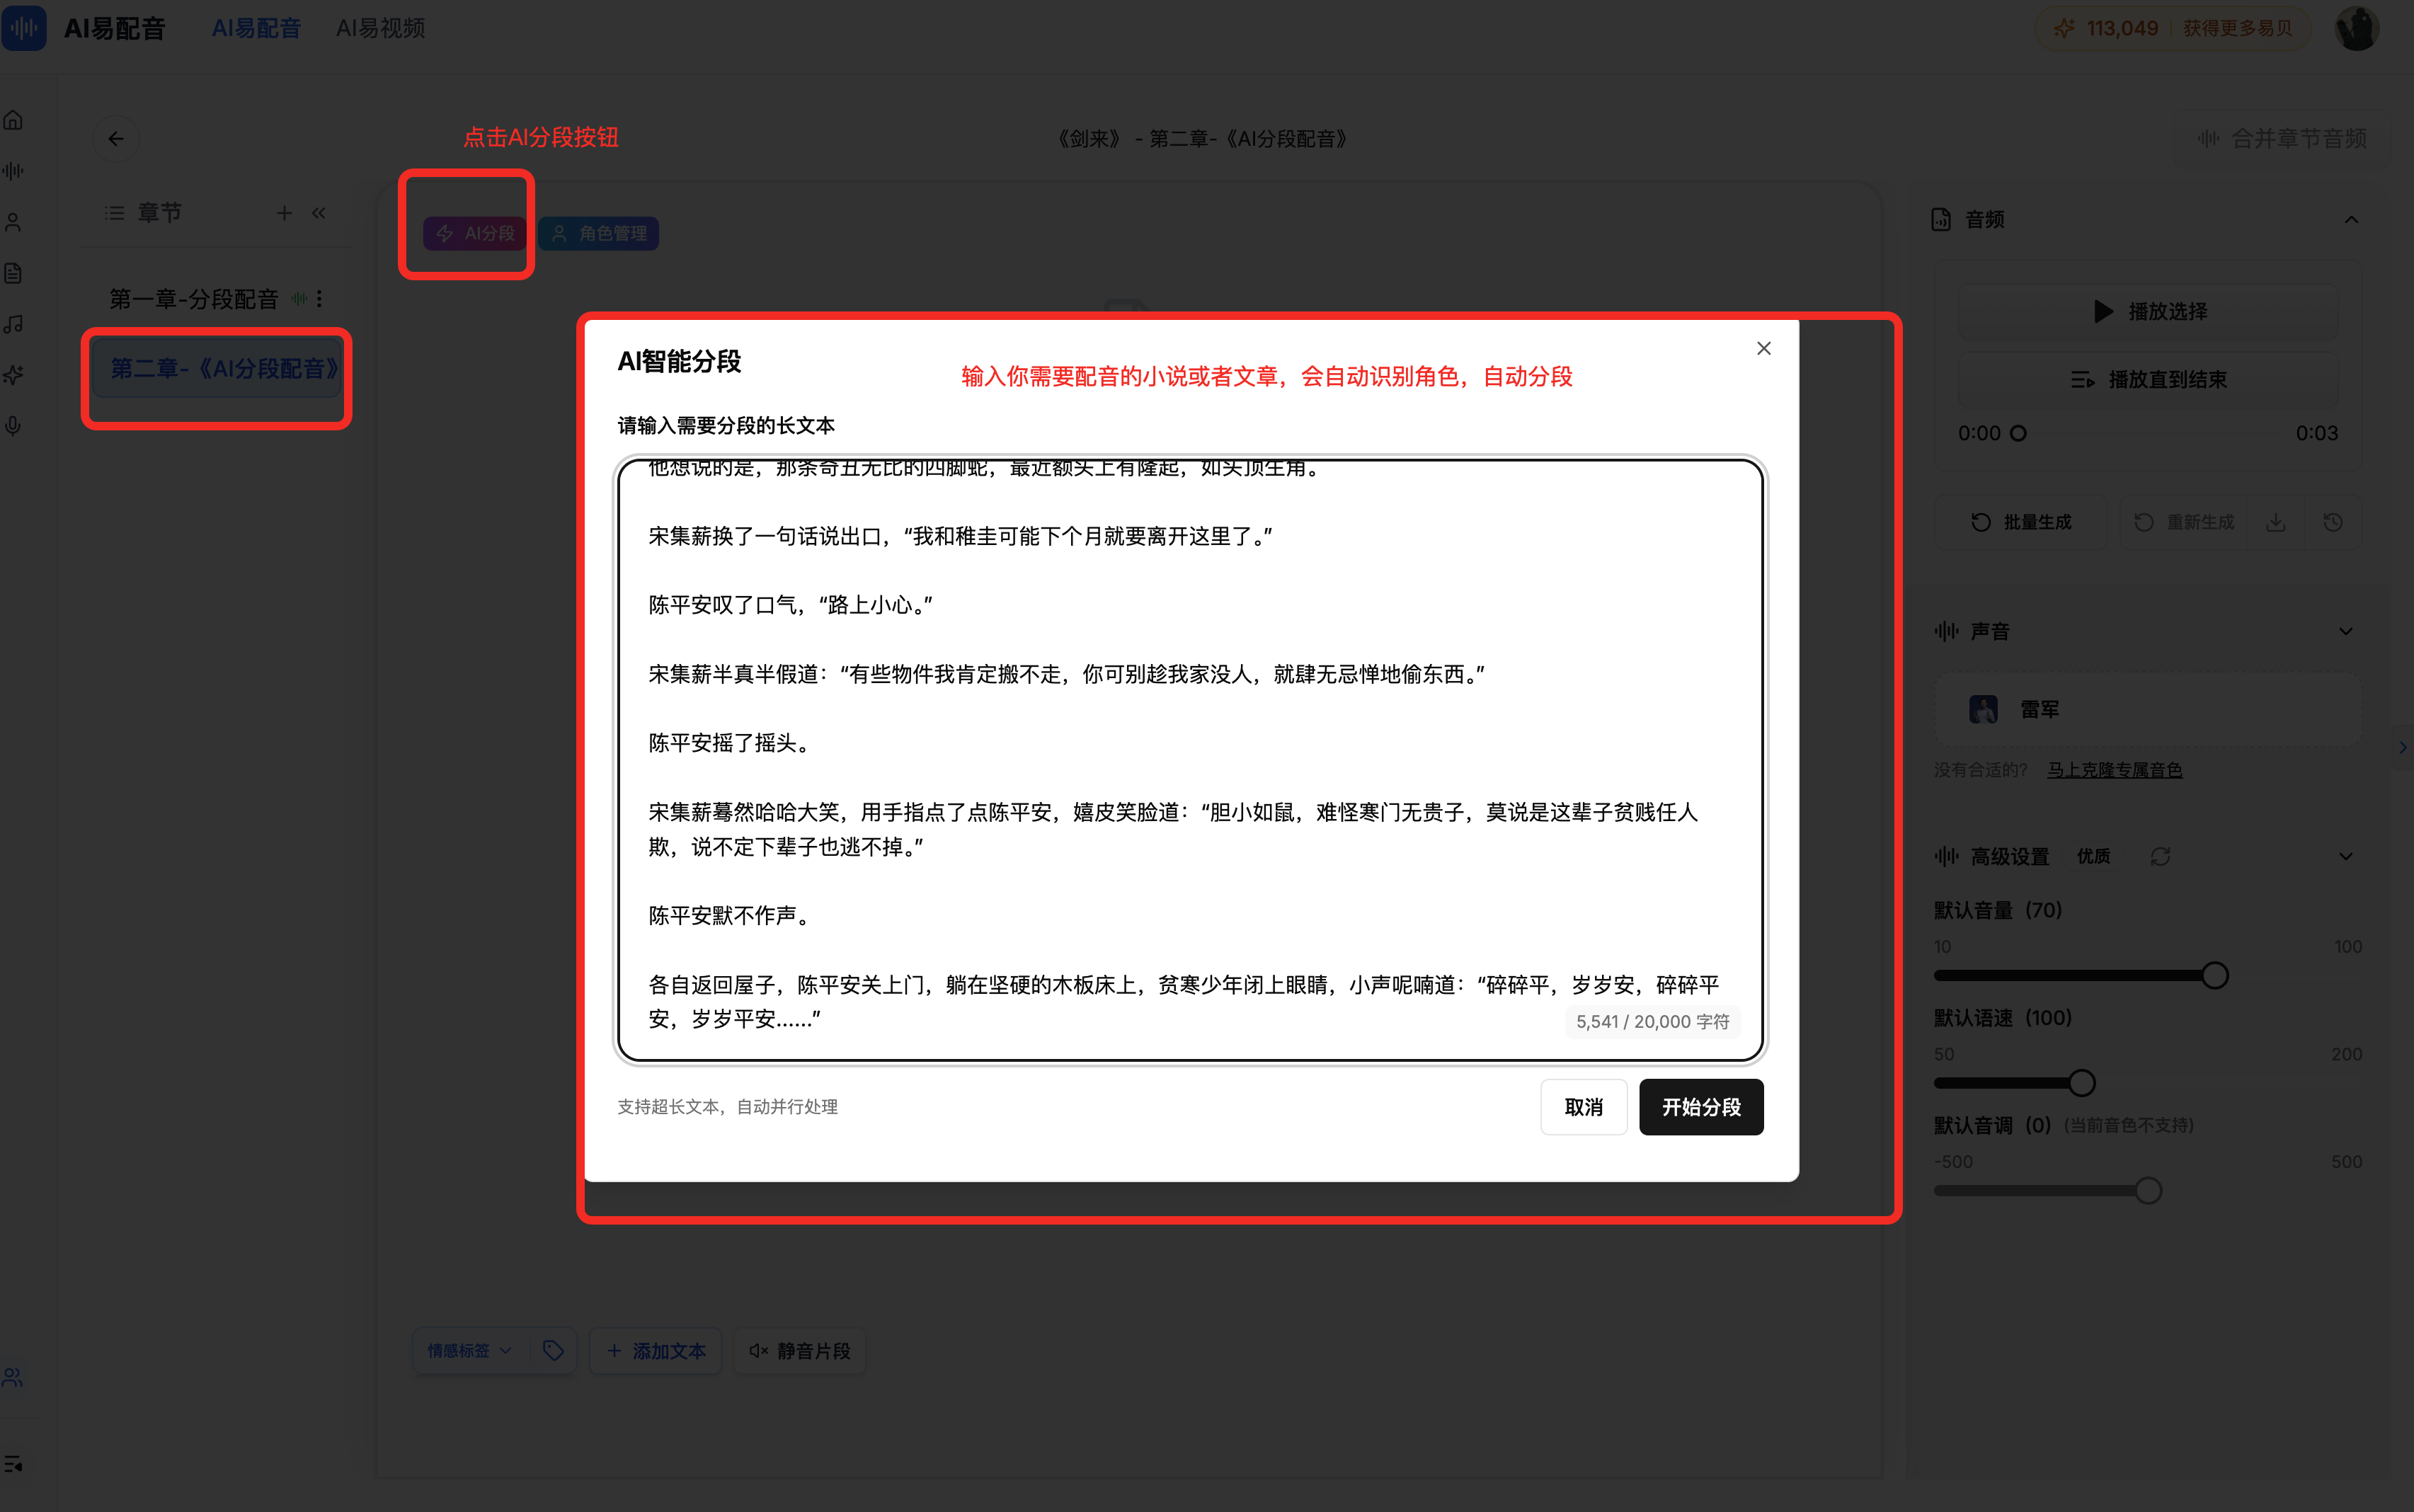The image size is (2414, 1512).
Task: Open the three-dot menu for 第一章-分段配音
Action: [x=319, y=299]
